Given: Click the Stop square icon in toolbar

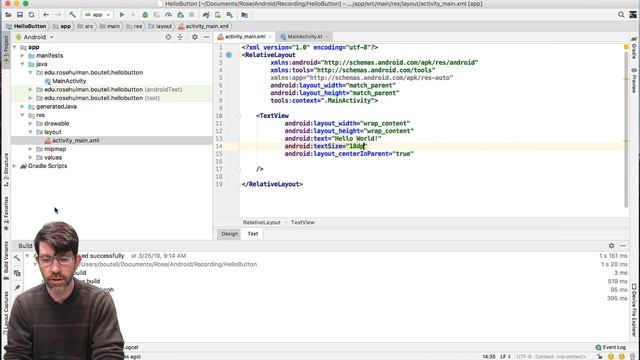Looking at the screenshot, I should coord(192,15).
